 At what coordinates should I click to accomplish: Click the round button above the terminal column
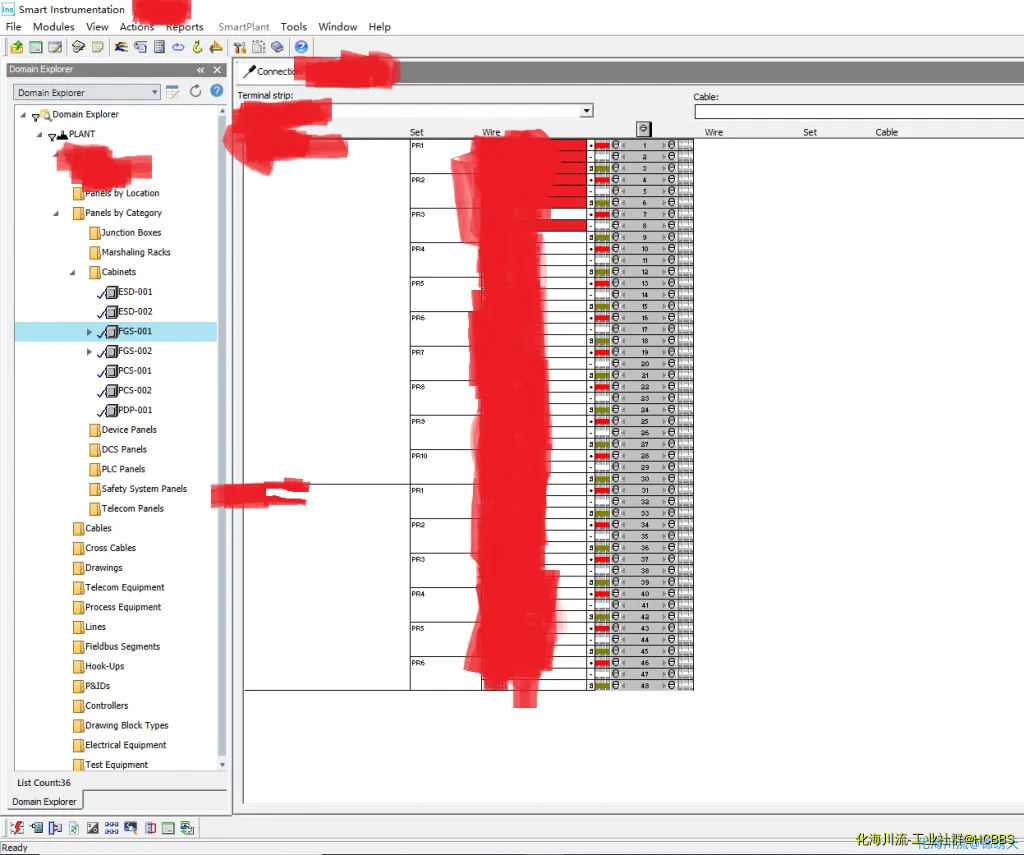point(643,129)
